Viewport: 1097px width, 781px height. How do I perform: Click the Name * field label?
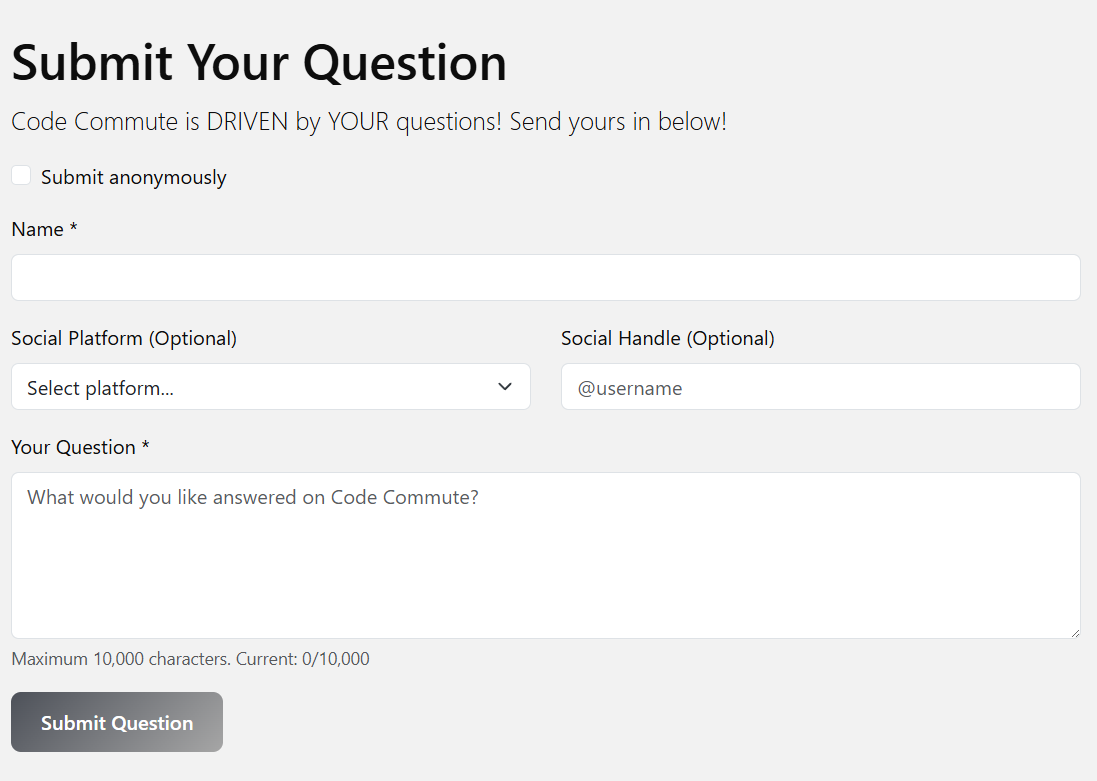[44, 229]
